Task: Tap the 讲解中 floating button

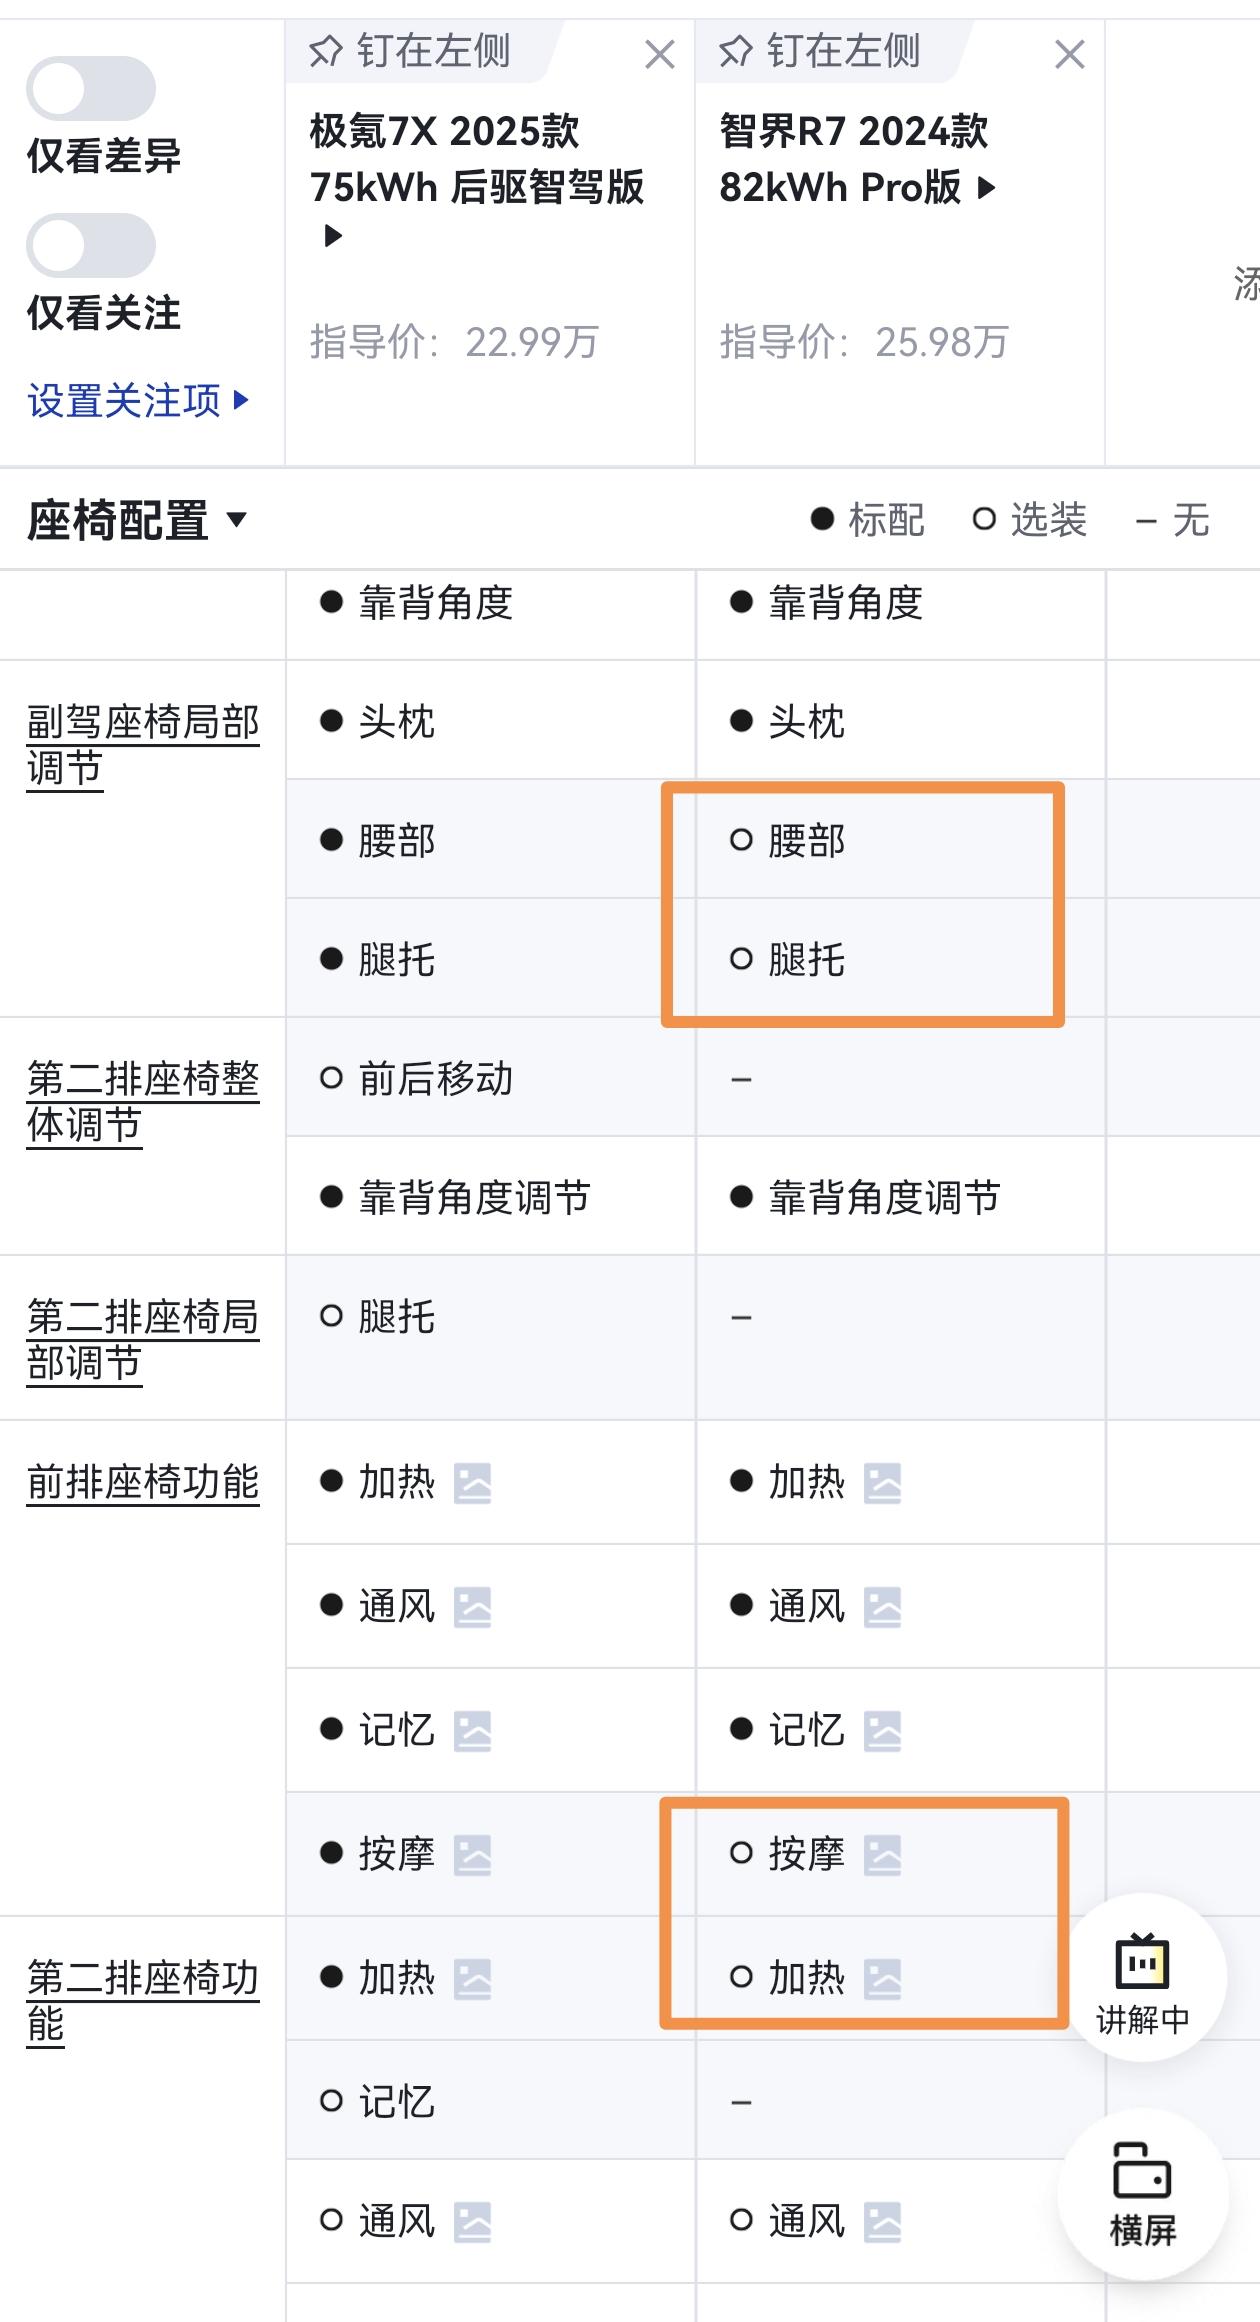Action: (x=1142, y=1977)
